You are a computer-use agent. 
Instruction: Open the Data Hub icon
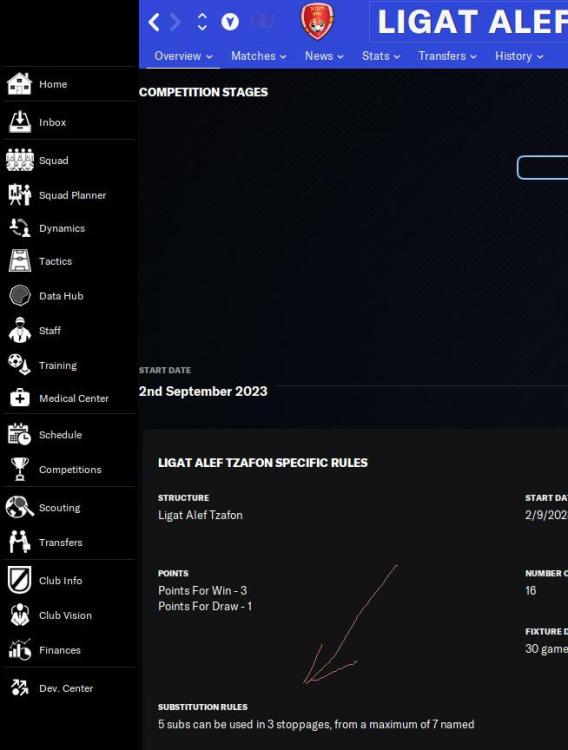[x=20, y=296]
